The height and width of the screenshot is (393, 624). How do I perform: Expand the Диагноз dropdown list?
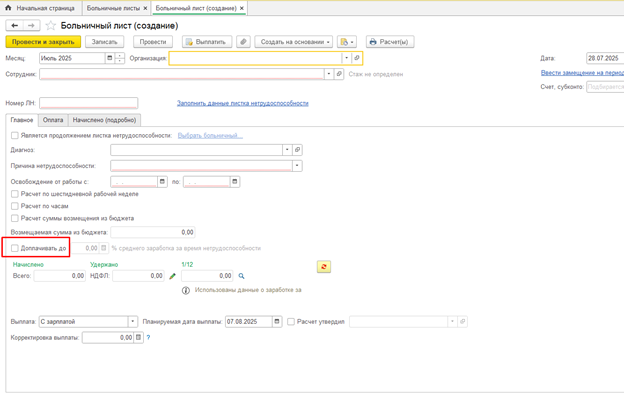pyautogui.click(x=287, y=150)
